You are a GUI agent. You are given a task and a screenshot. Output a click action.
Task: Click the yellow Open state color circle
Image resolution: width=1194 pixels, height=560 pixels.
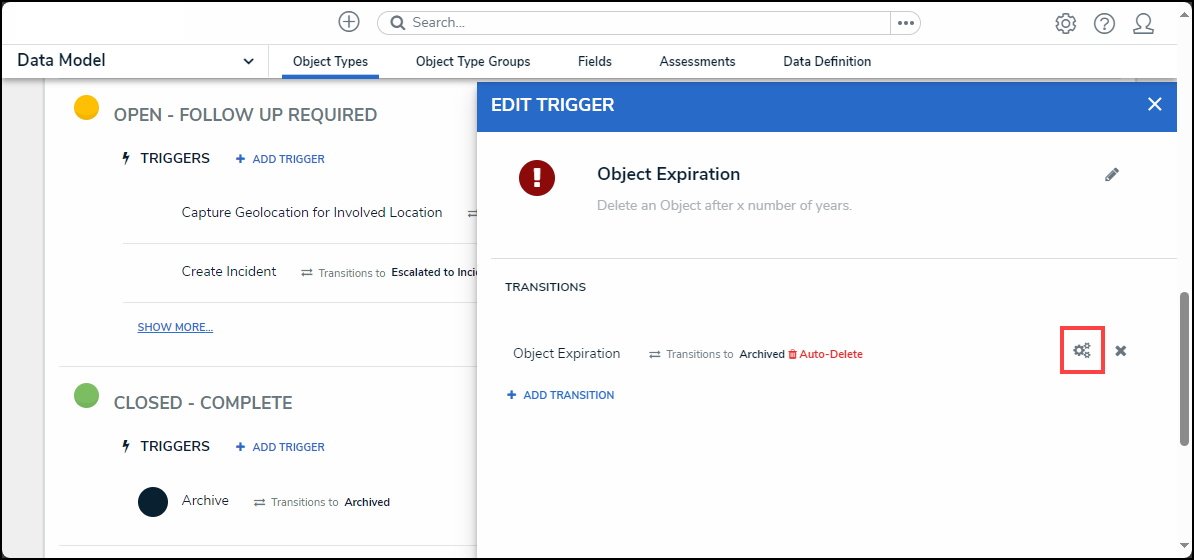coord(87,108)
